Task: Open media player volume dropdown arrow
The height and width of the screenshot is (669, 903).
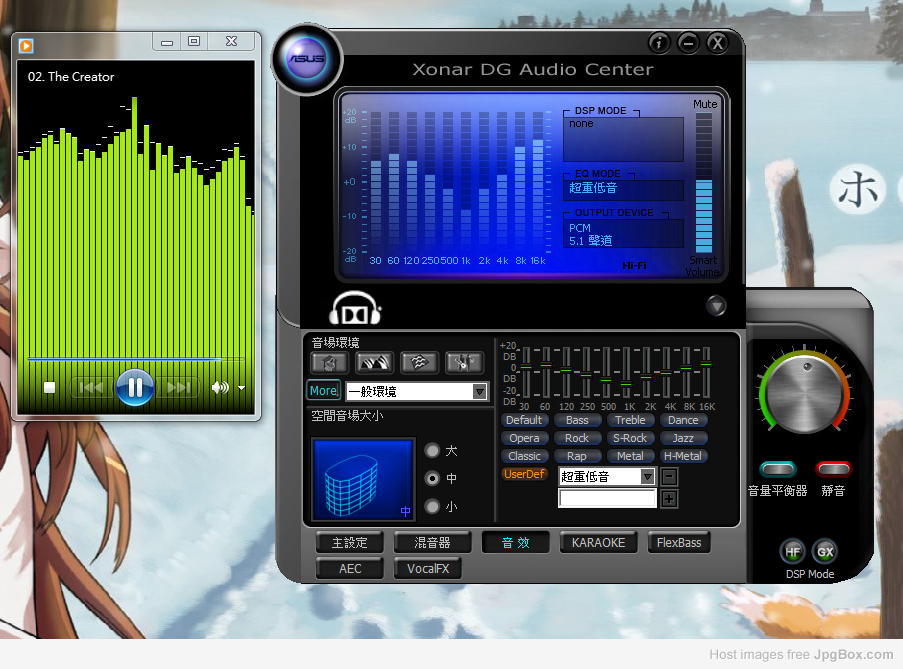Action: pos(242,388)
